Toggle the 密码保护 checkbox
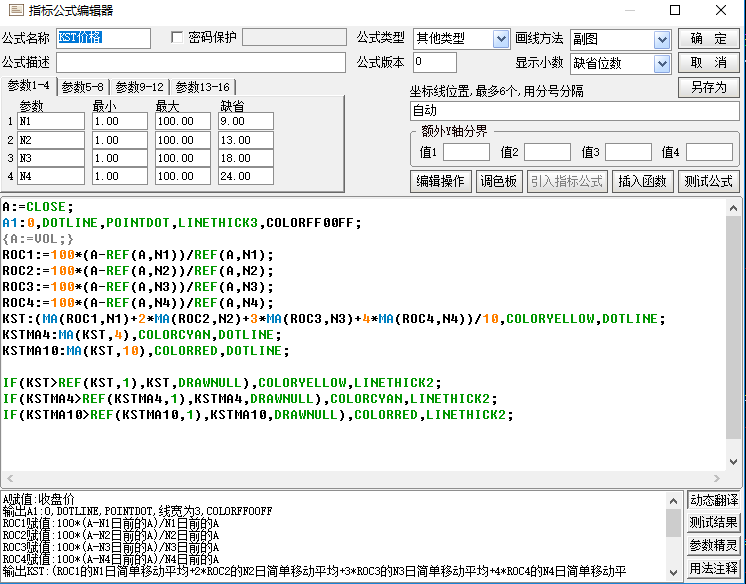Screen dimensions: 746x584 tap(177, 37)
